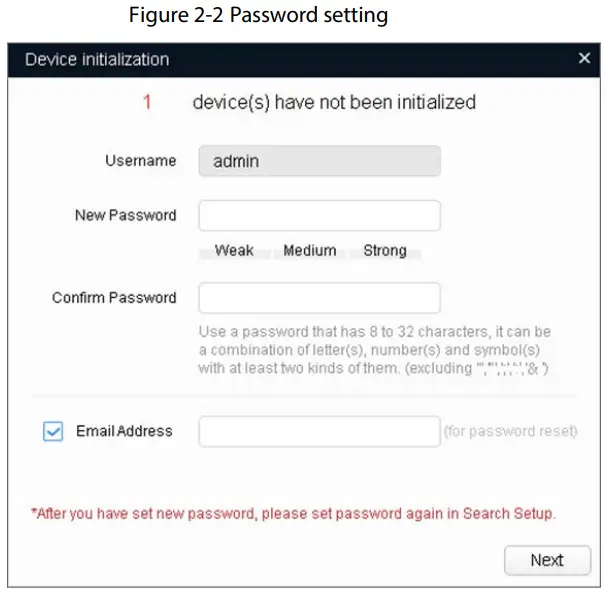Click the grey password requirements hint text
Viewport: 607px width, 594px height.
pos(374,349)
